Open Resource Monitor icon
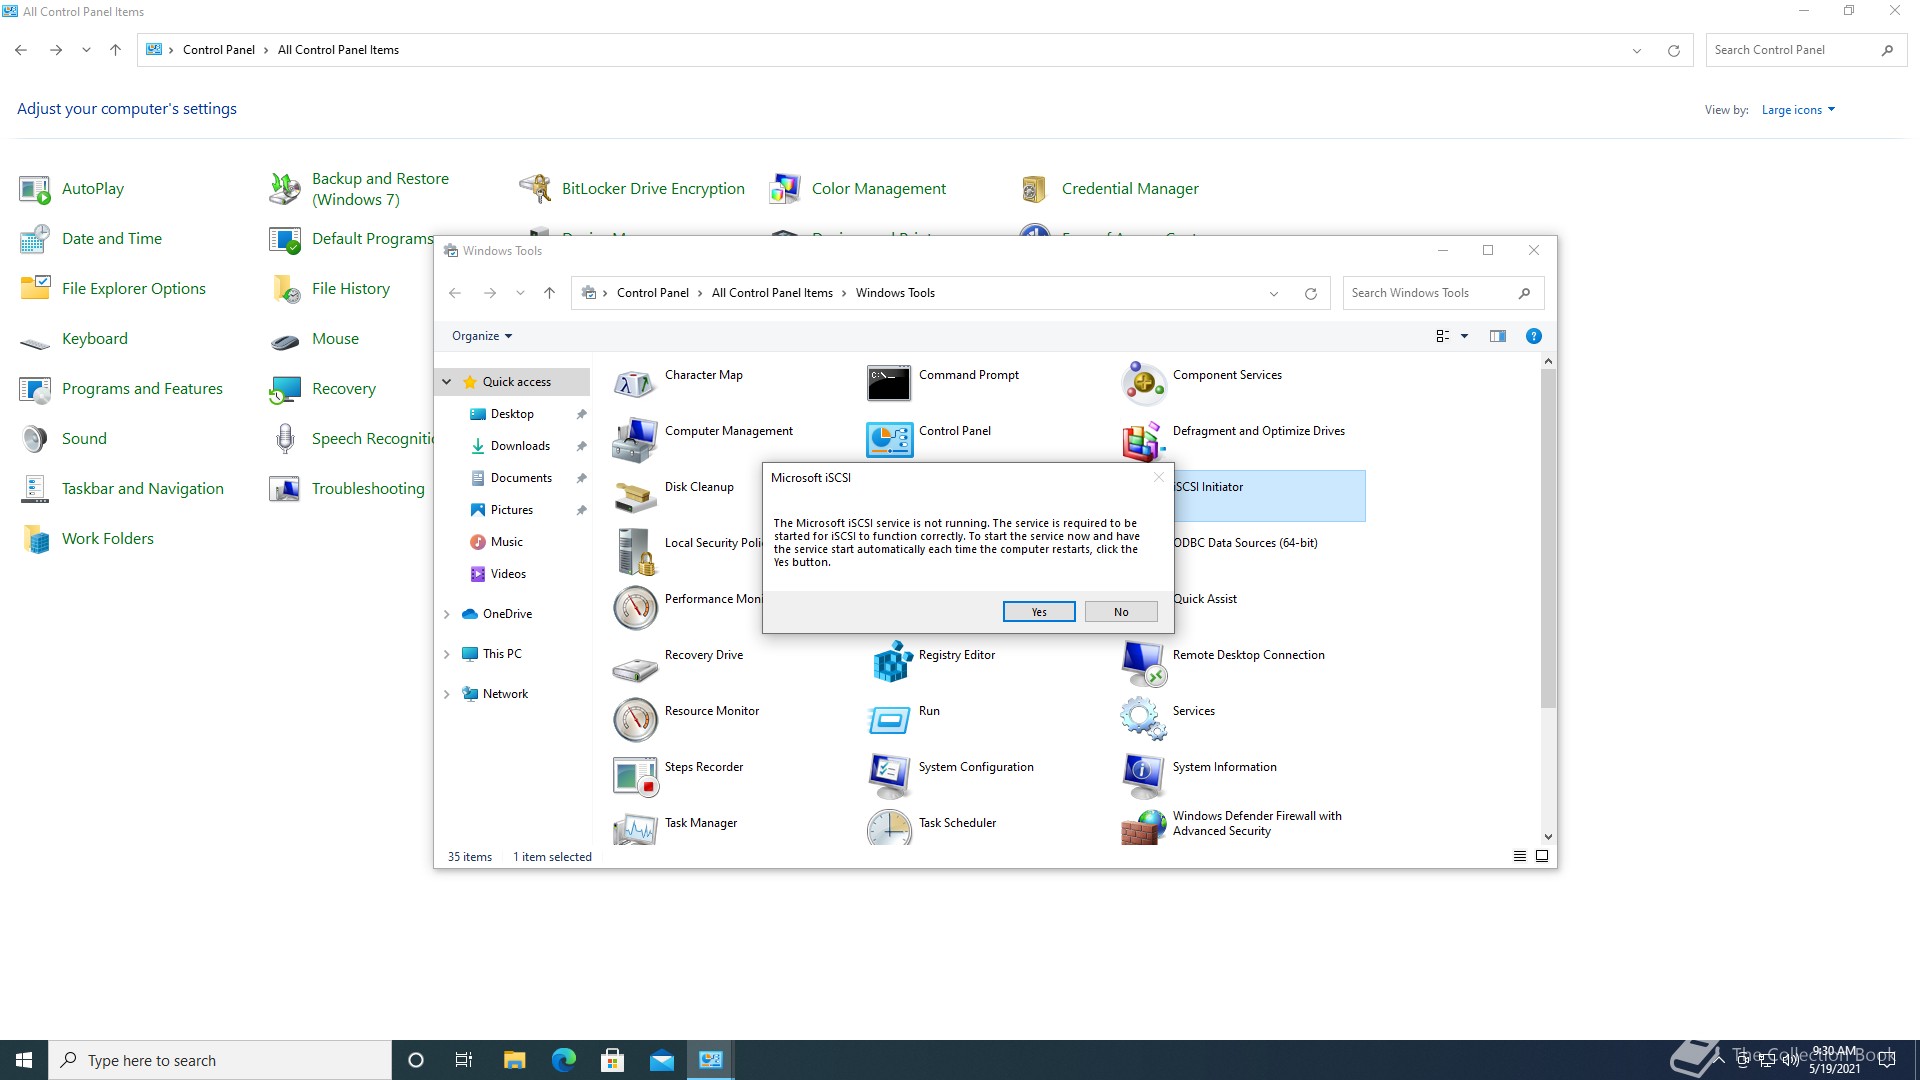 tap(634, 719)
